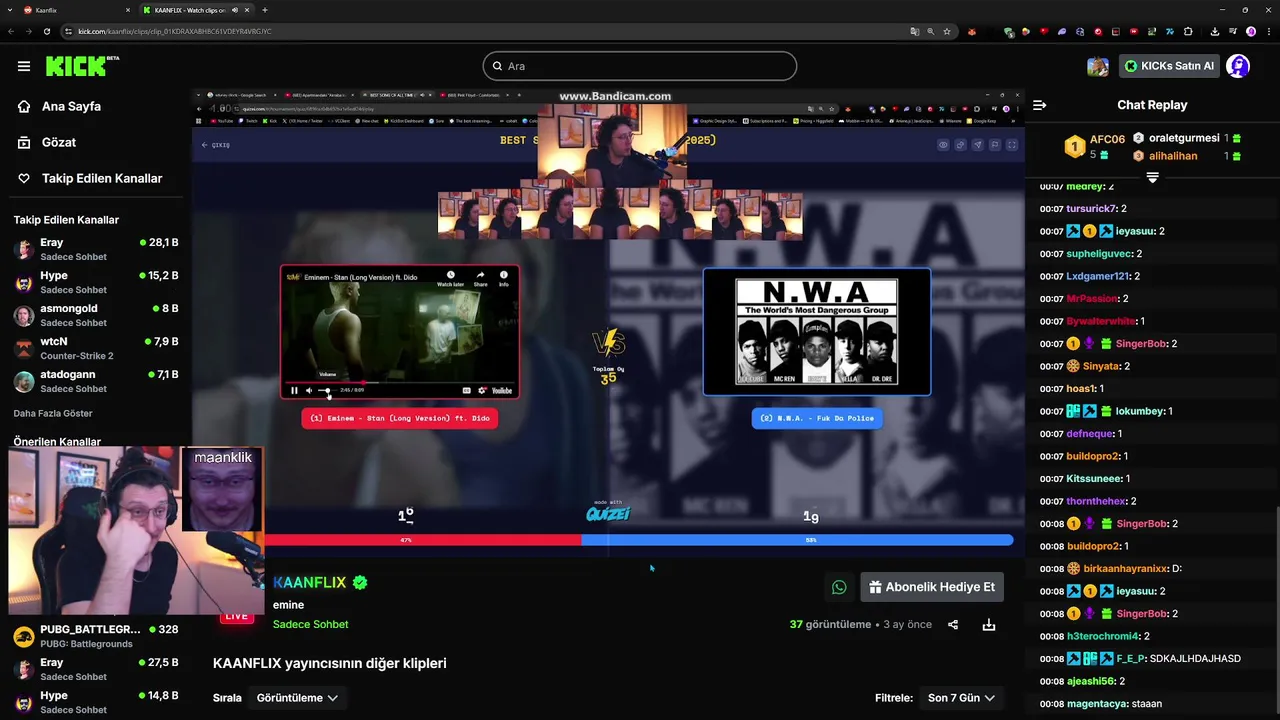1280x720 pixels.
Task: Click the translate page icon in address bar
Action: point(915,31)
